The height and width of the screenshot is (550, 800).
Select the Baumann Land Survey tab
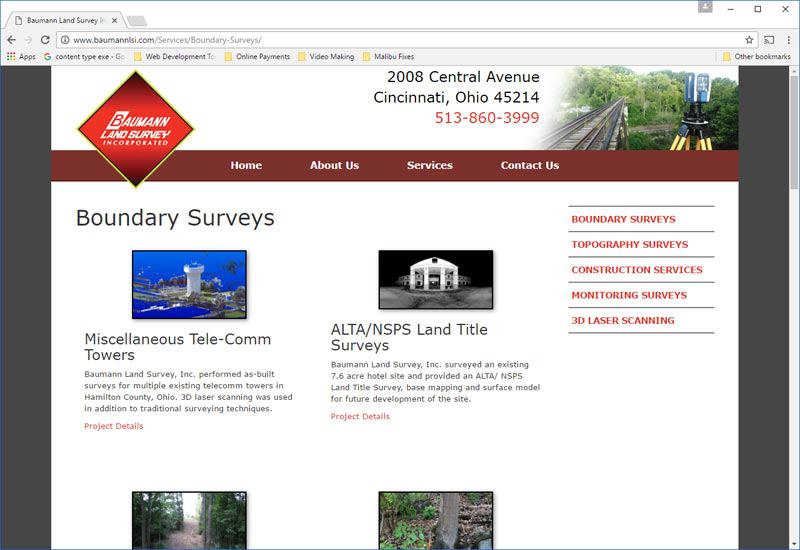(x=64, y=20)
